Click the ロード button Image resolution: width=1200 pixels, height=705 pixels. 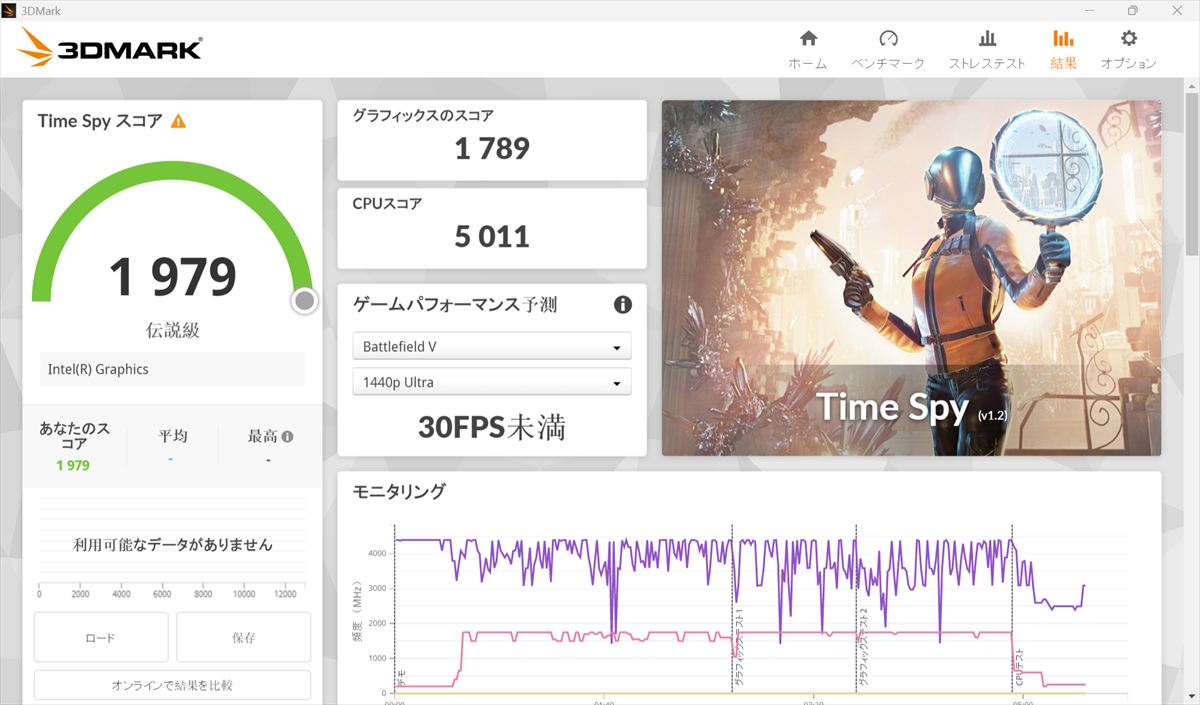(101, 637)
